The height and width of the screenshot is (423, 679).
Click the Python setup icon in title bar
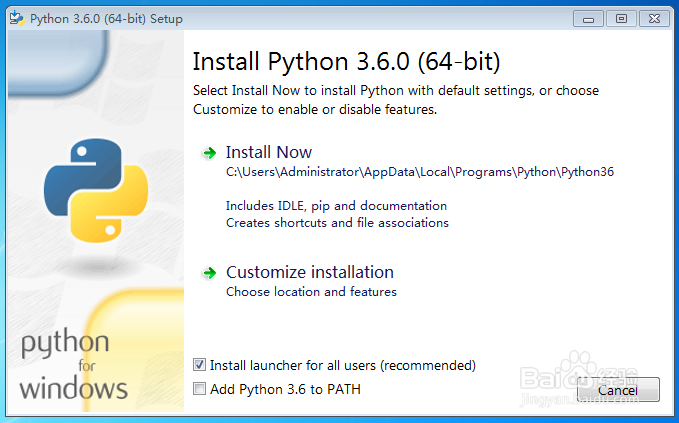pyautogui.click(x=17, y=18)
